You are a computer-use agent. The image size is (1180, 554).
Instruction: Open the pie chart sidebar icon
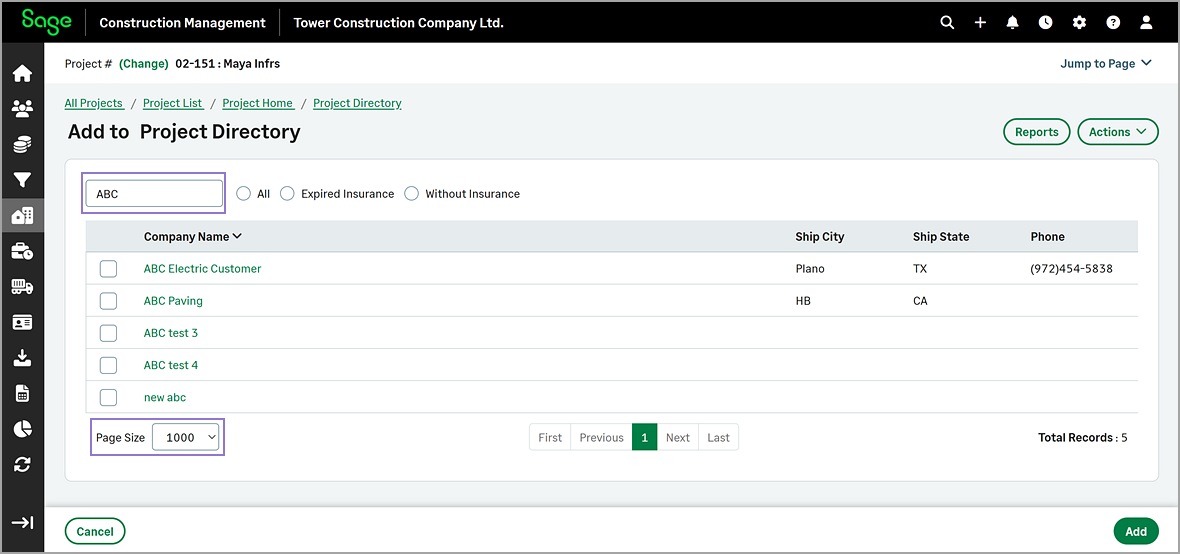pos(23,429)
